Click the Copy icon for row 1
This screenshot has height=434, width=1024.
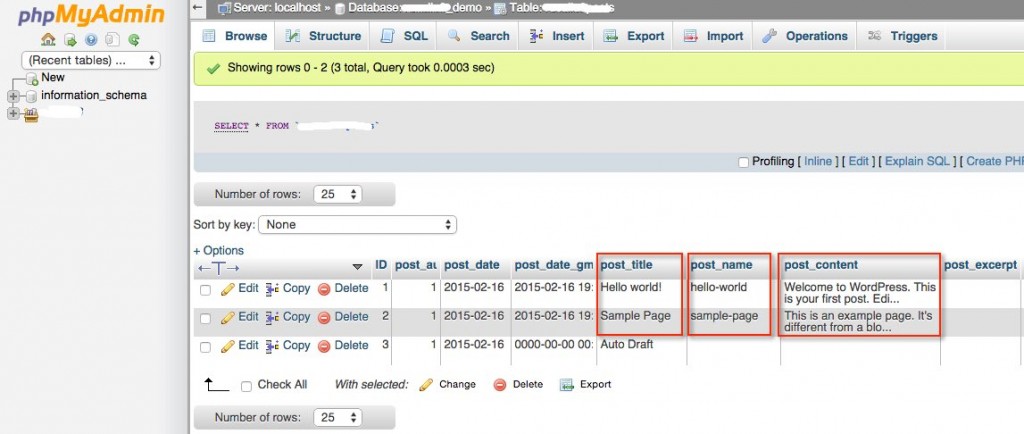point(272,289)
